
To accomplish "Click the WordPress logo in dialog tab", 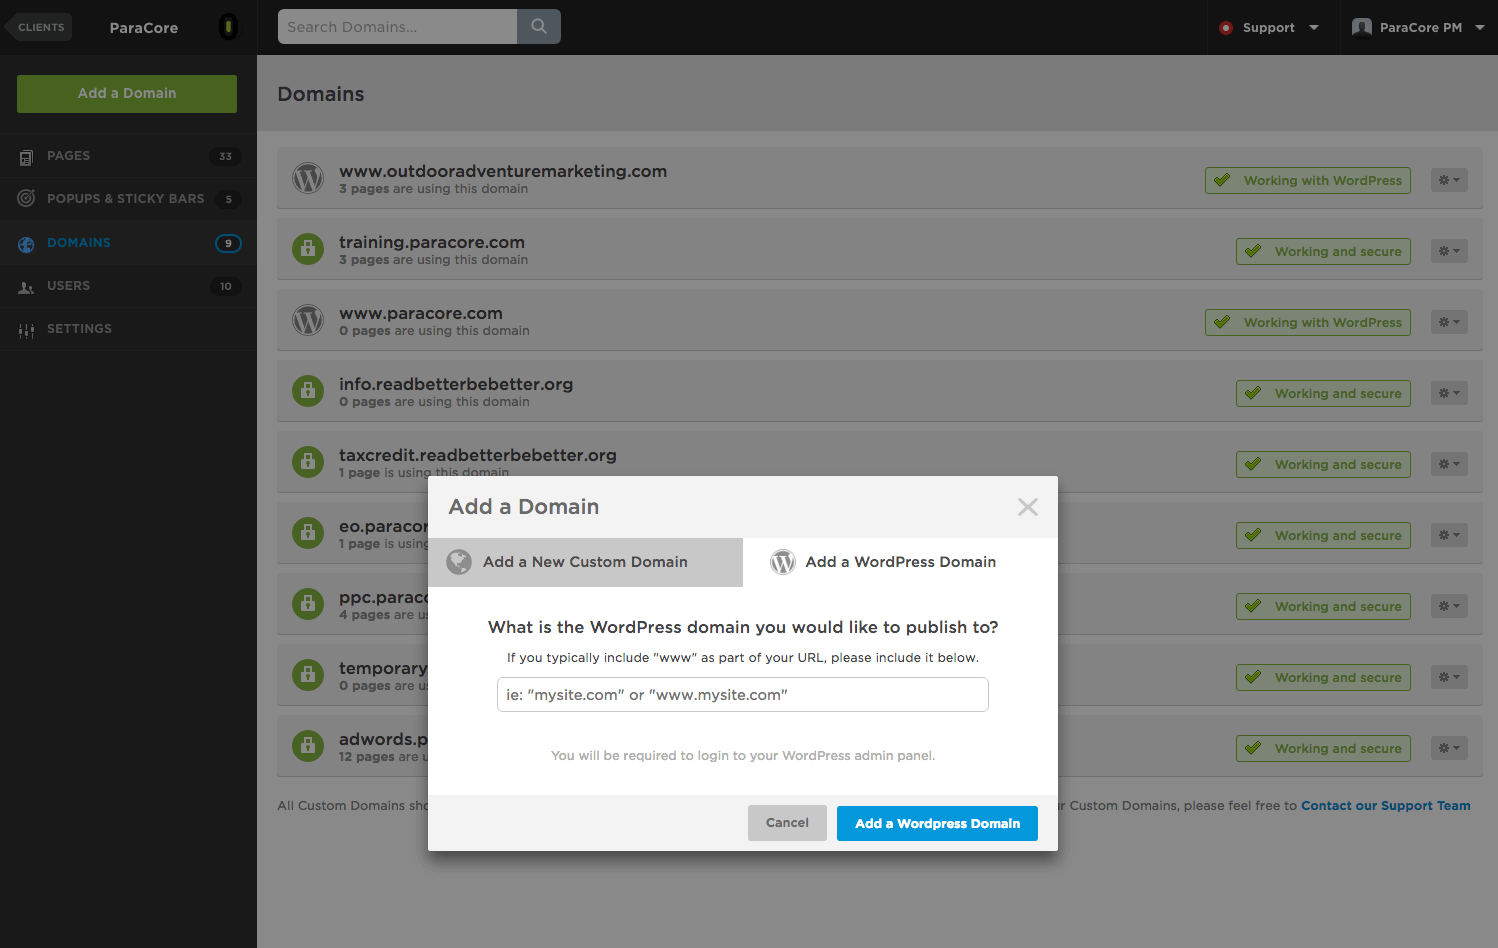I will (783, 562).
